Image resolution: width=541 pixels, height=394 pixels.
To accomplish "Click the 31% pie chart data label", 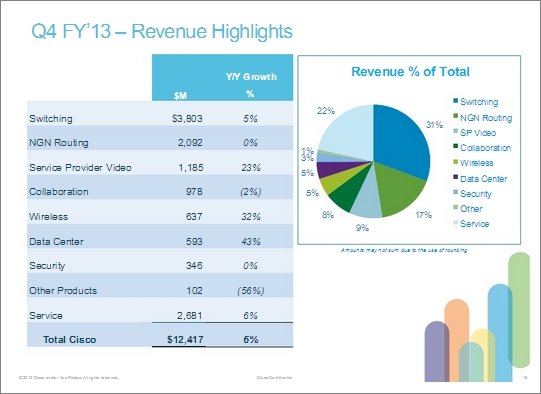I will tap(434, 125).
